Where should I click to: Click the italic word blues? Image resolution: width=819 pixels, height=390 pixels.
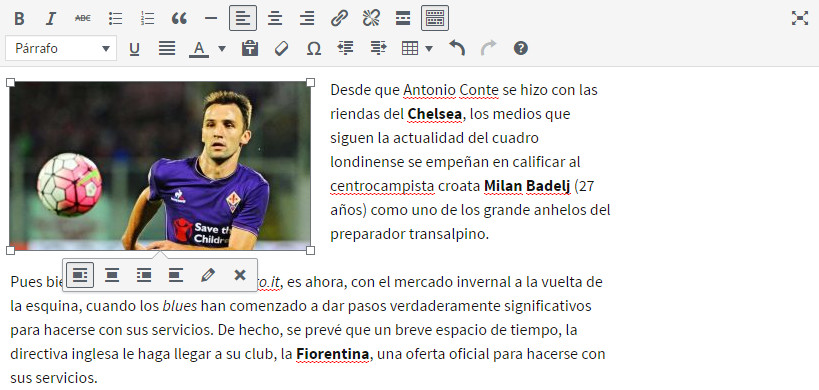click(x=180, y=306)
